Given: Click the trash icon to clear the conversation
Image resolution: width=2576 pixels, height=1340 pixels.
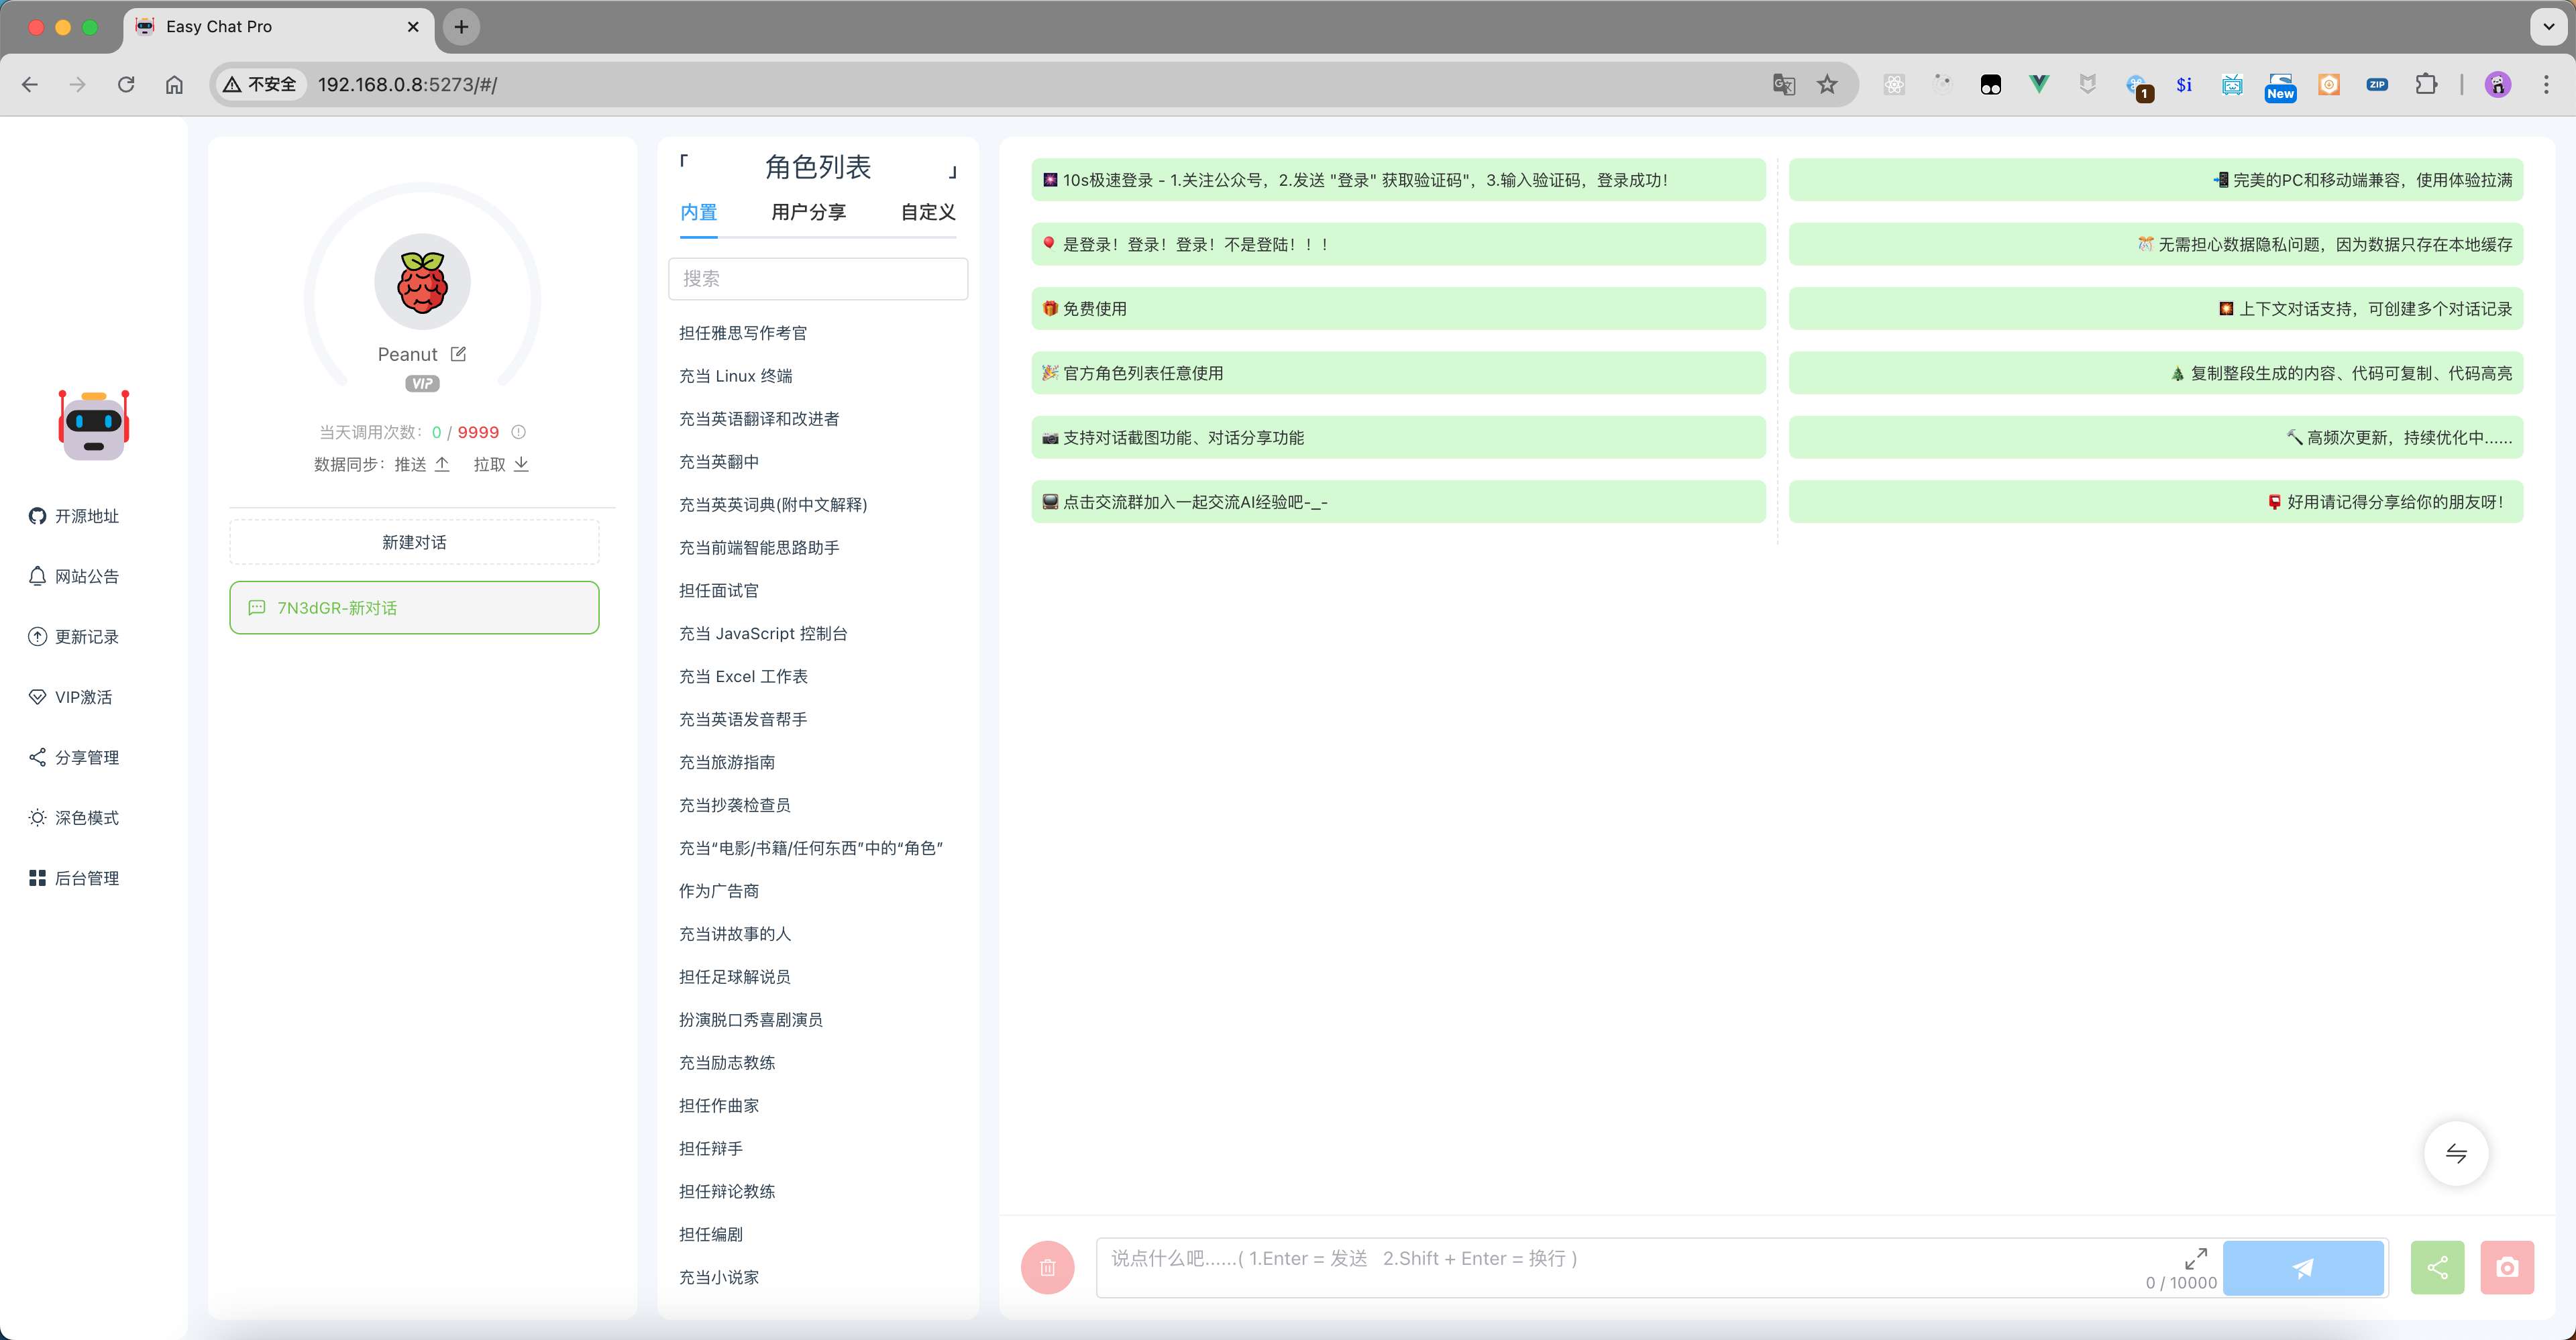Looking at the screenshot, I should pos(1047,1267).
